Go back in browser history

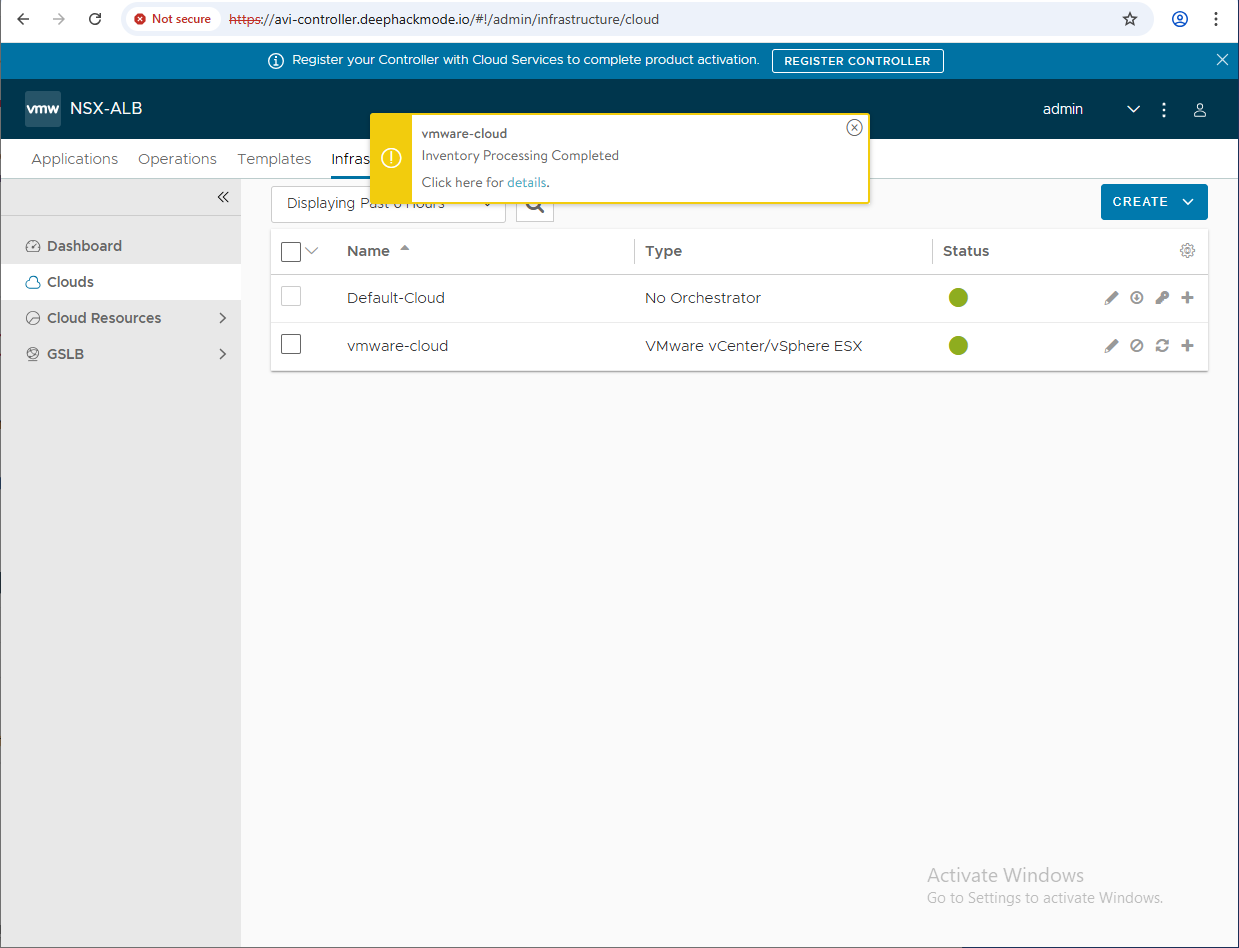[x=23, y=19]
